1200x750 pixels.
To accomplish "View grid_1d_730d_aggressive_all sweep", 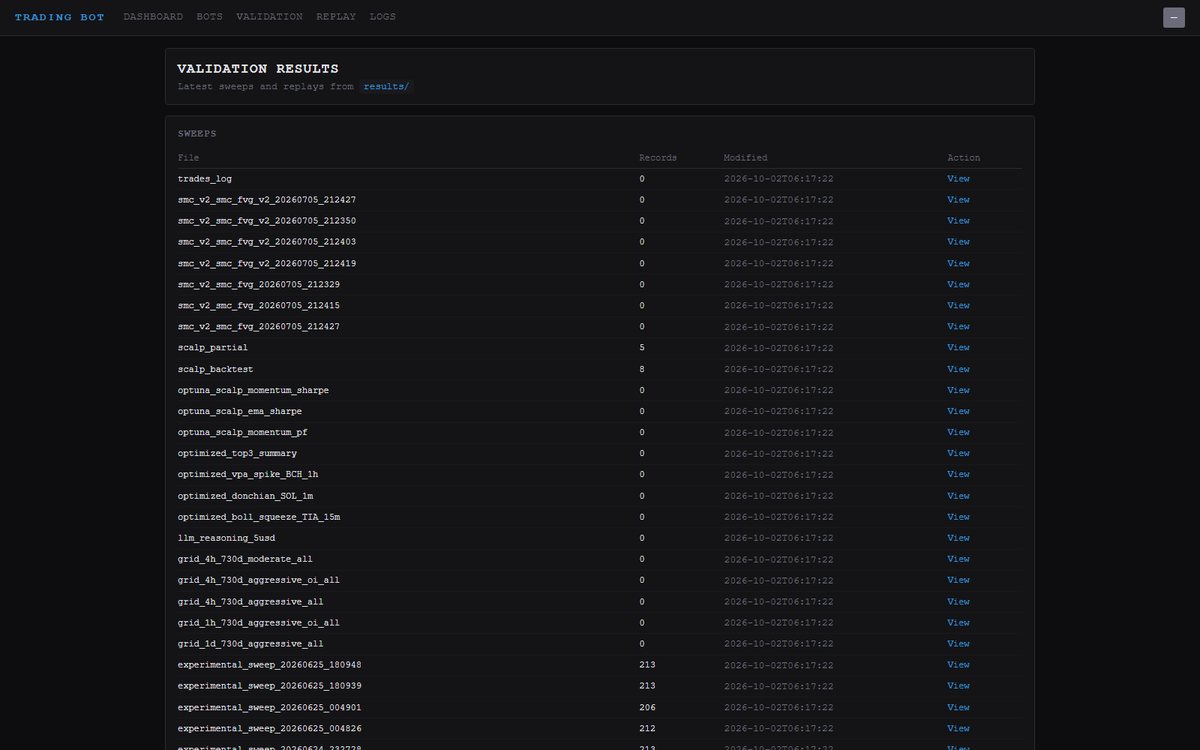I will point(958,644).
